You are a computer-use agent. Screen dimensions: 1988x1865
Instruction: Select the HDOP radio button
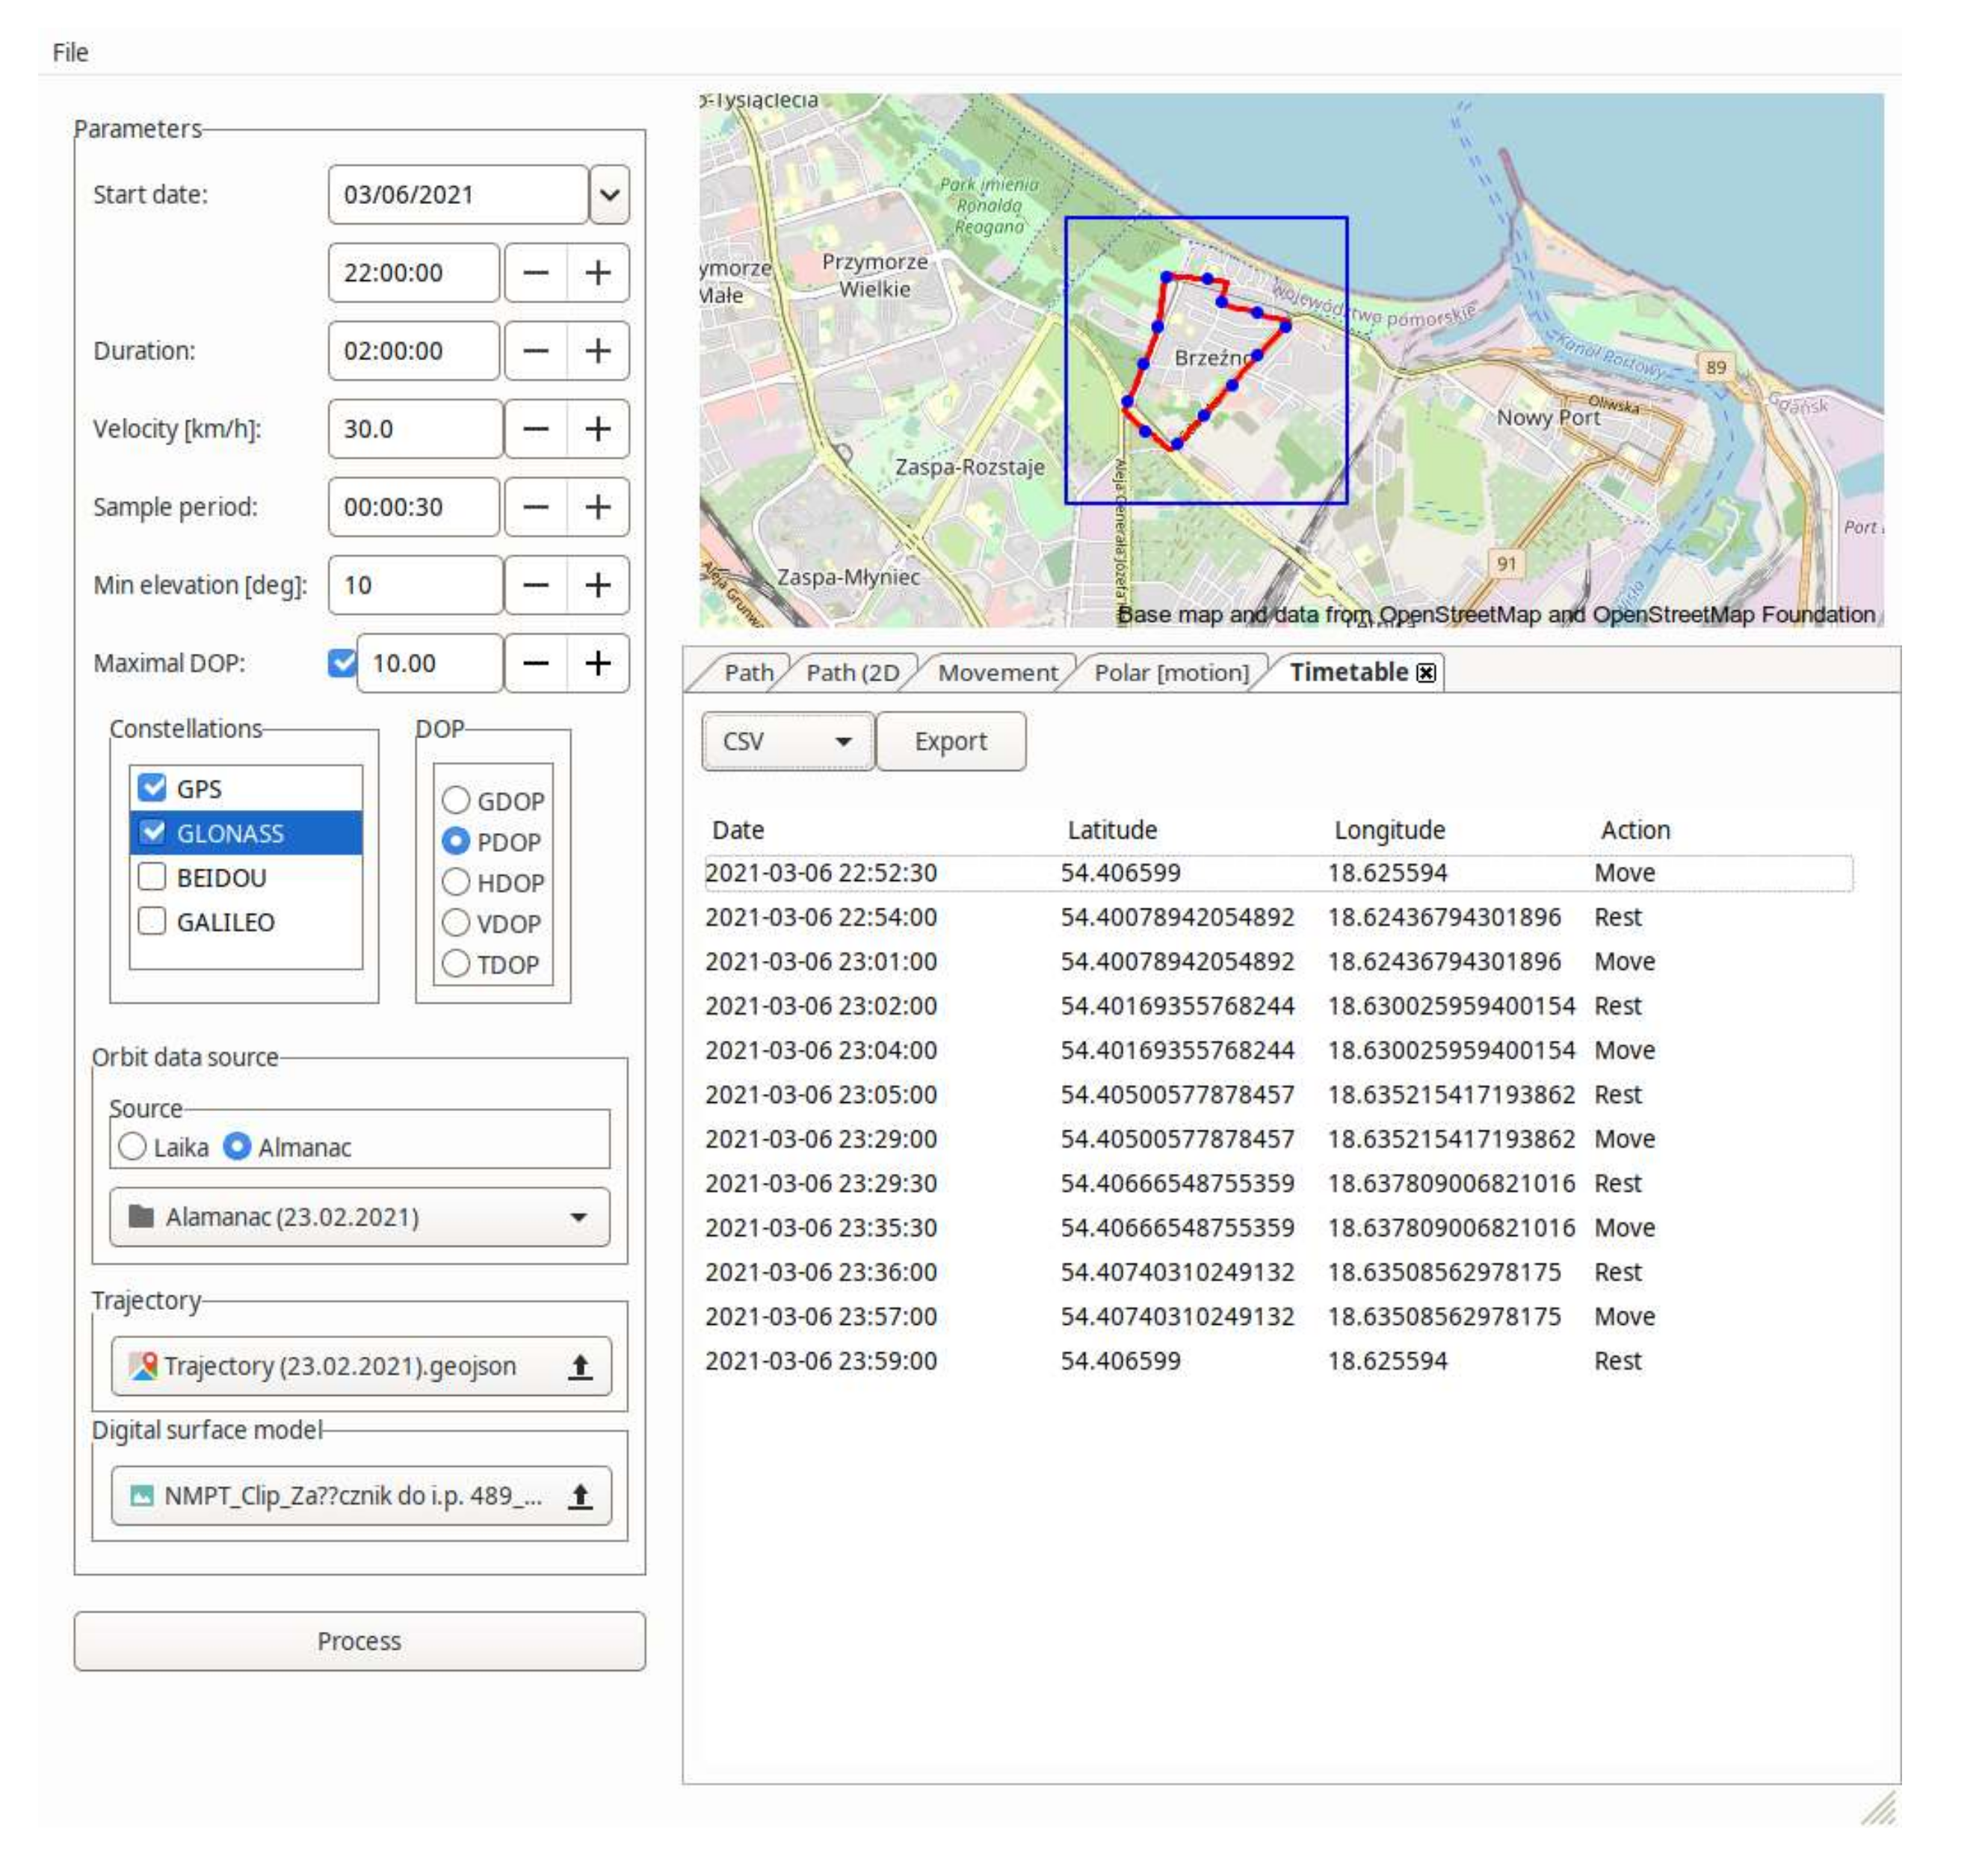[x=456, y=882]
